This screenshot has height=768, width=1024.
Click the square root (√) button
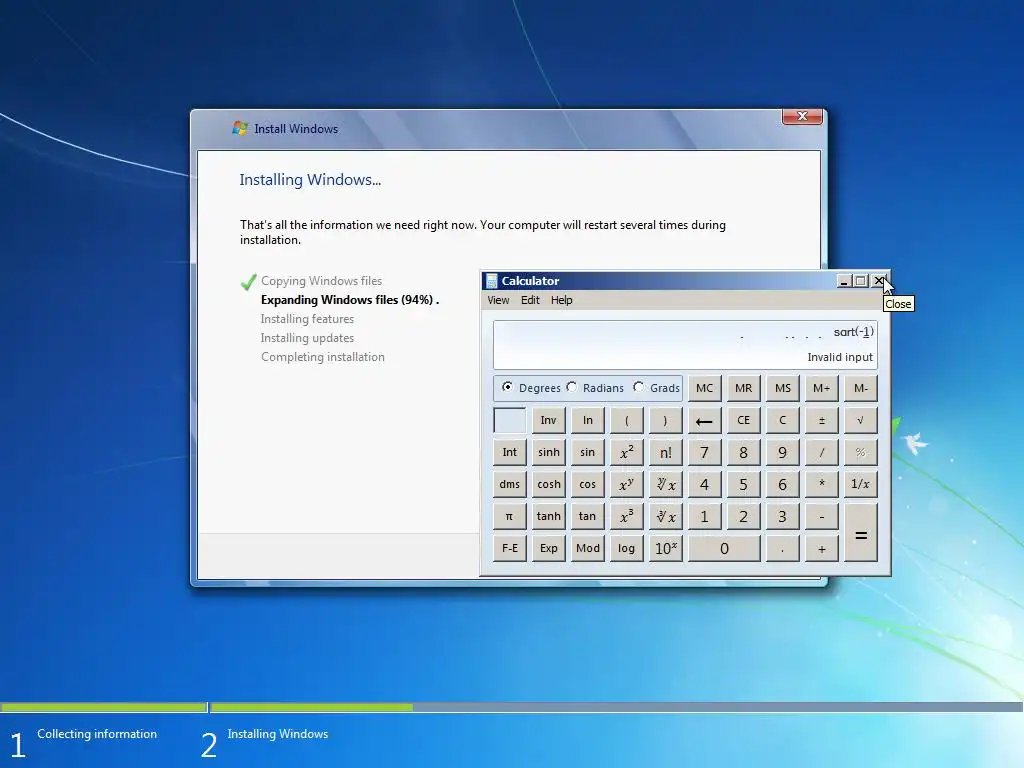pyautogui.click(x=860, y=421)
